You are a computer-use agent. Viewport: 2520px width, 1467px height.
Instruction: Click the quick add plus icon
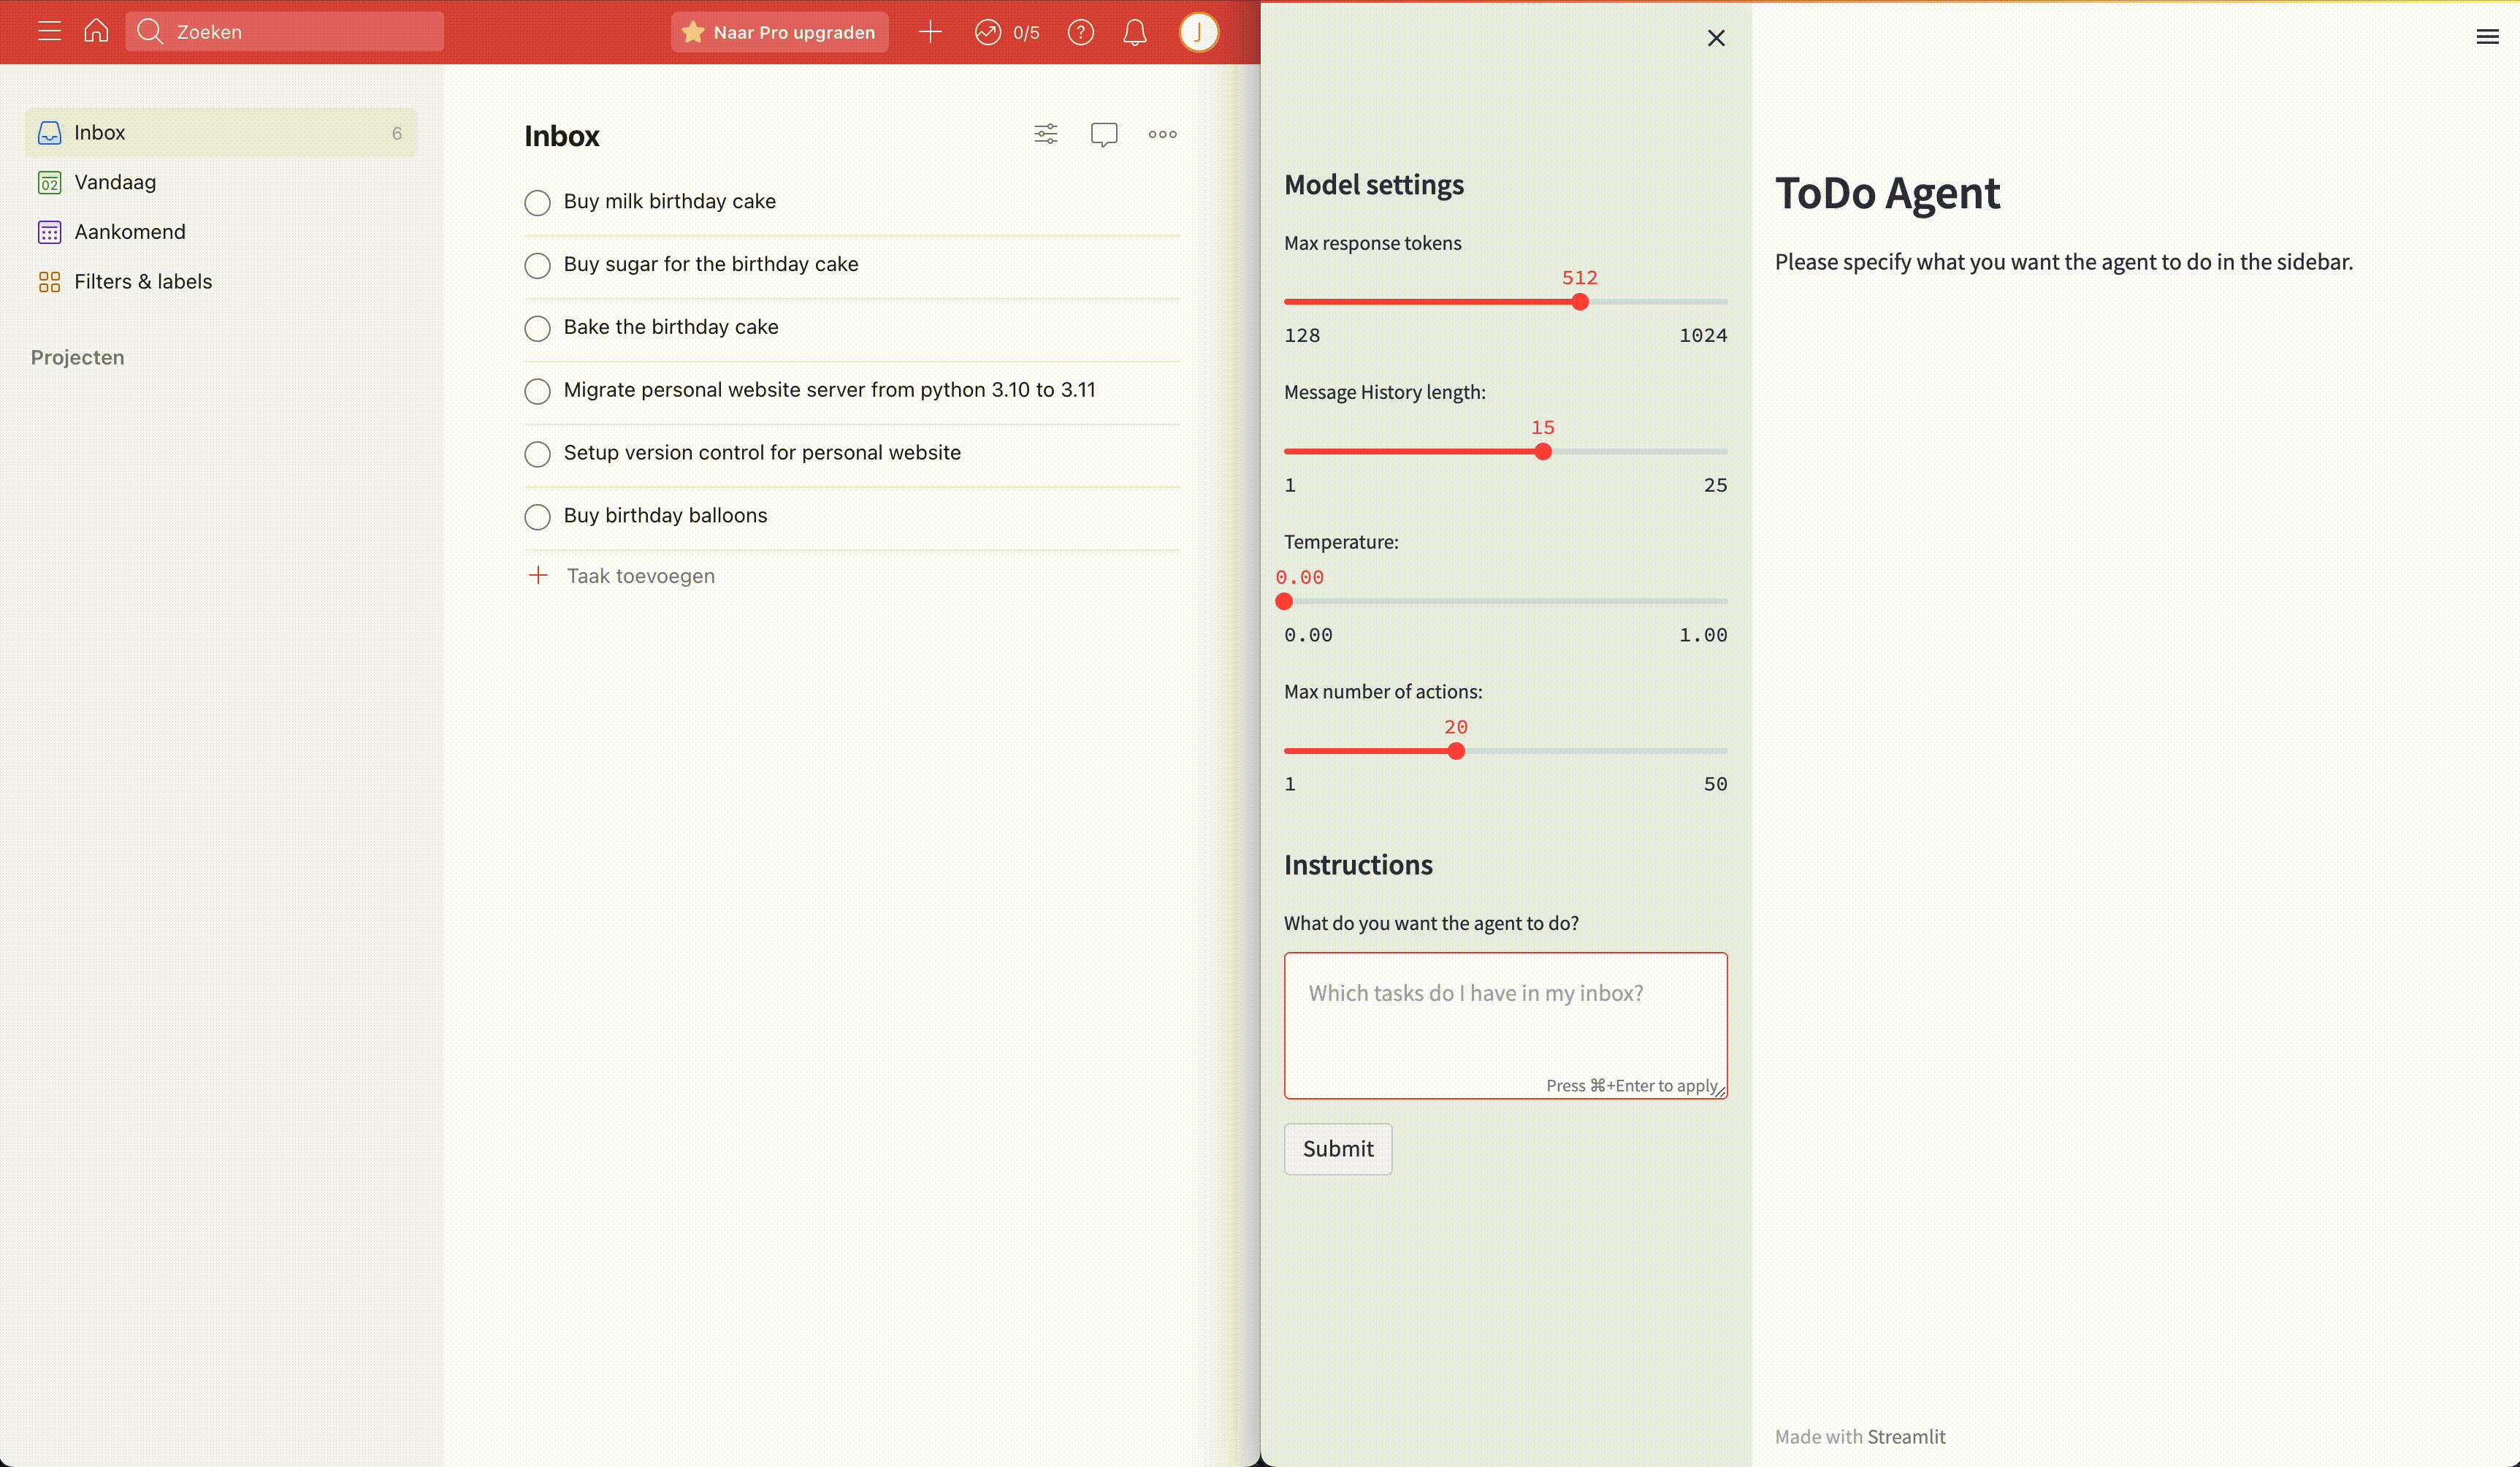(x=930, y=32)
